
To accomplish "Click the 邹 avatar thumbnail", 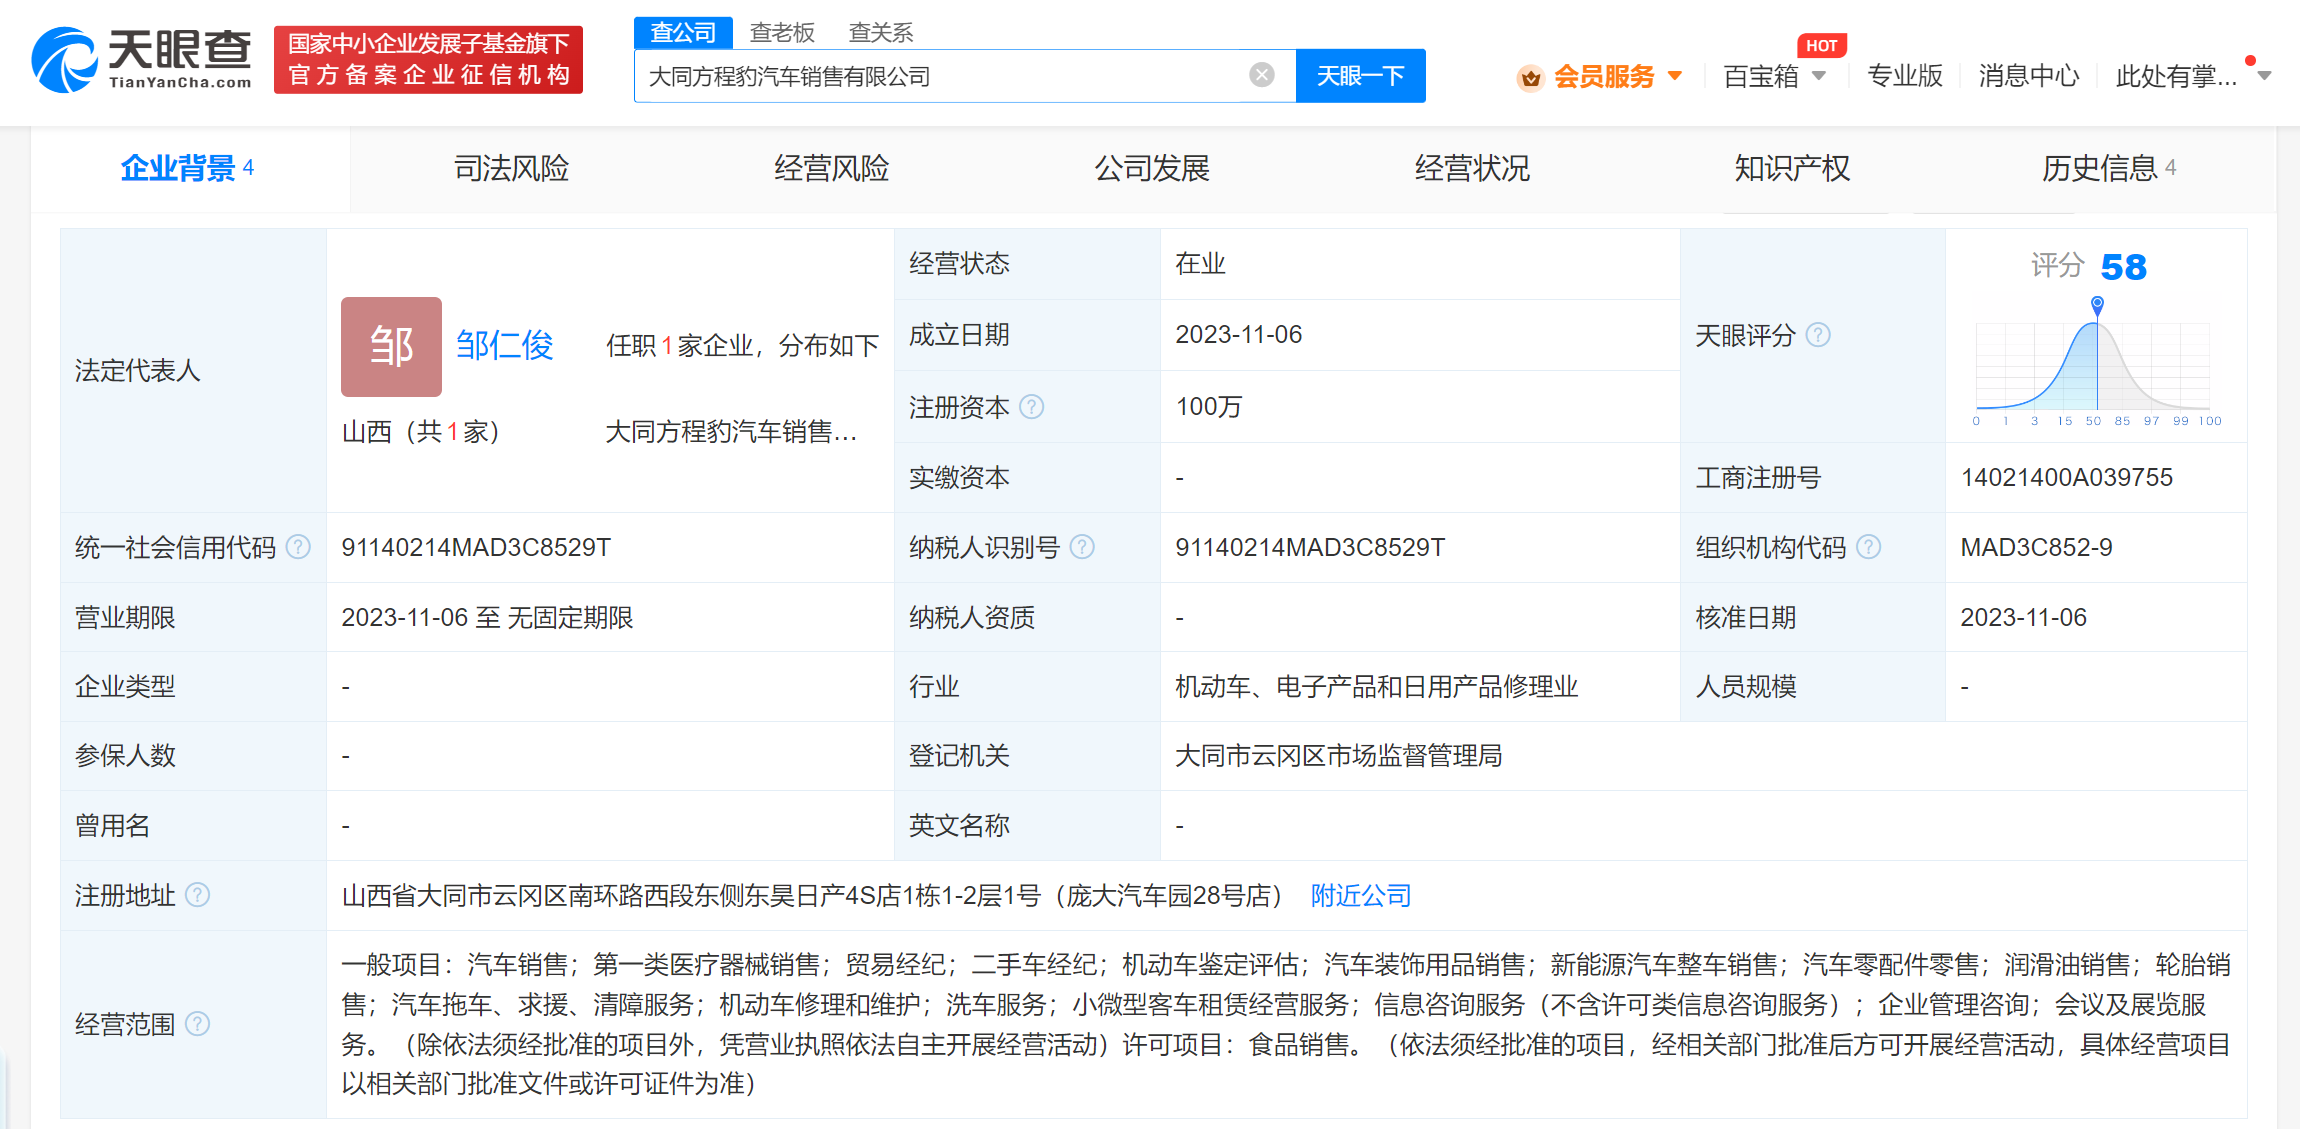I will 391,347.
